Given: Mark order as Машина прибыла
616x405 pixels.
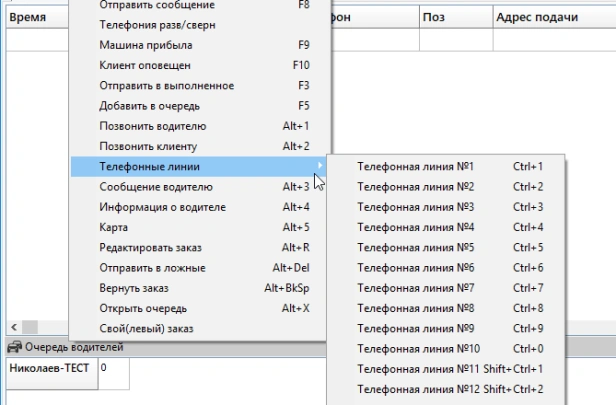Looking at the screenshot, I should tap(146, 45).
